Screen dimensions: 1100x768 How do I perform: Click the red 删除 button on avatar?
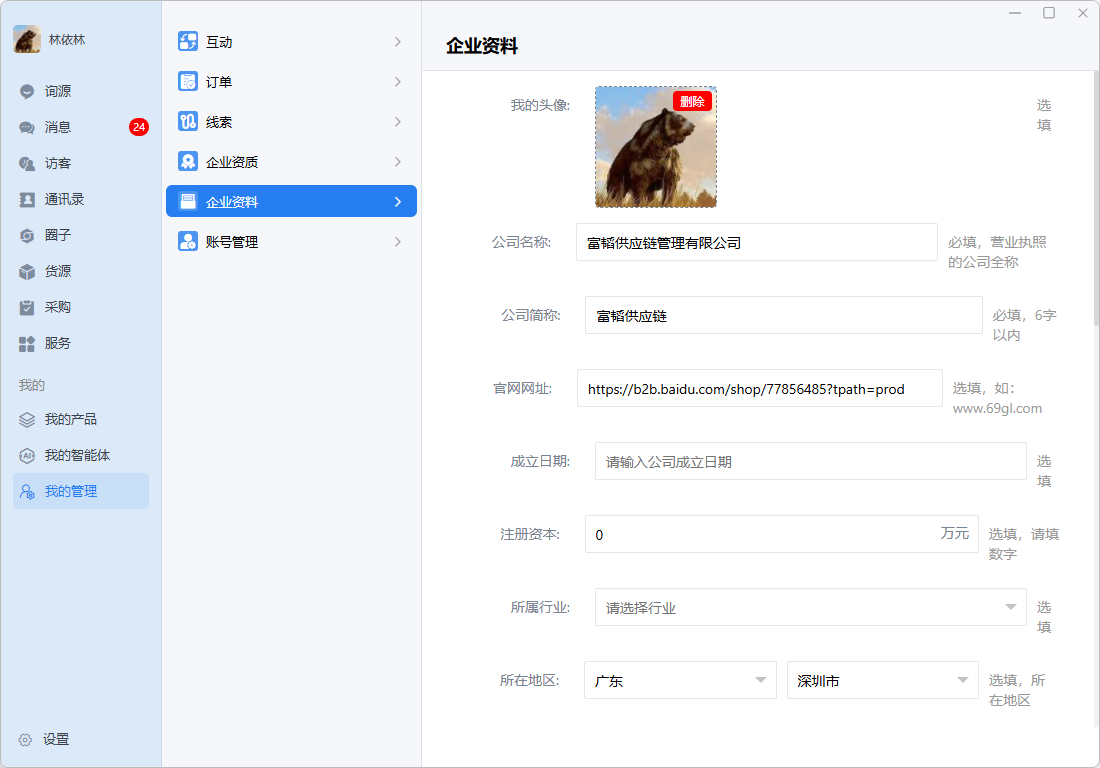(x=692, y=101)
